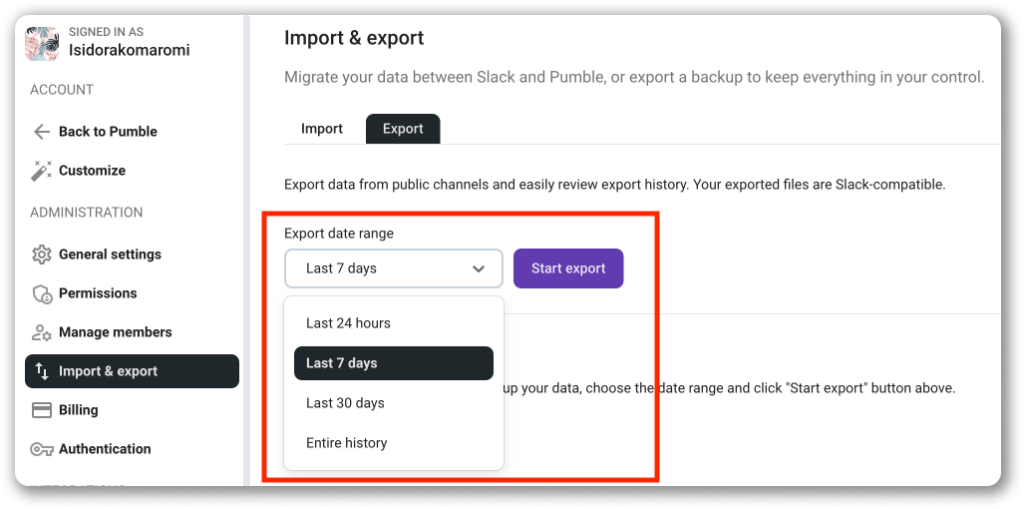The width and height of the screenshot is (1024, 509).
Task: Click the Start export button
Action: pyautogui.click(x=568, y=269)
